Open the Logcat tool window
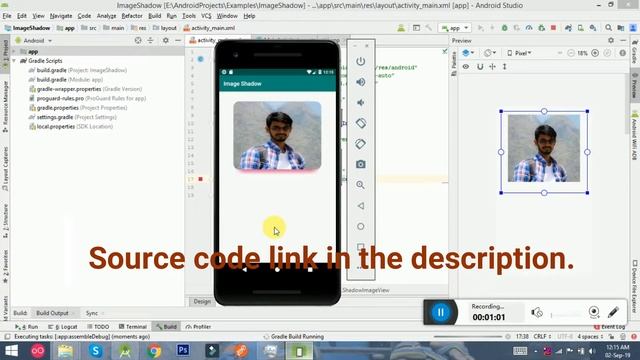The image size is (640, 360). tap(63, 327)
